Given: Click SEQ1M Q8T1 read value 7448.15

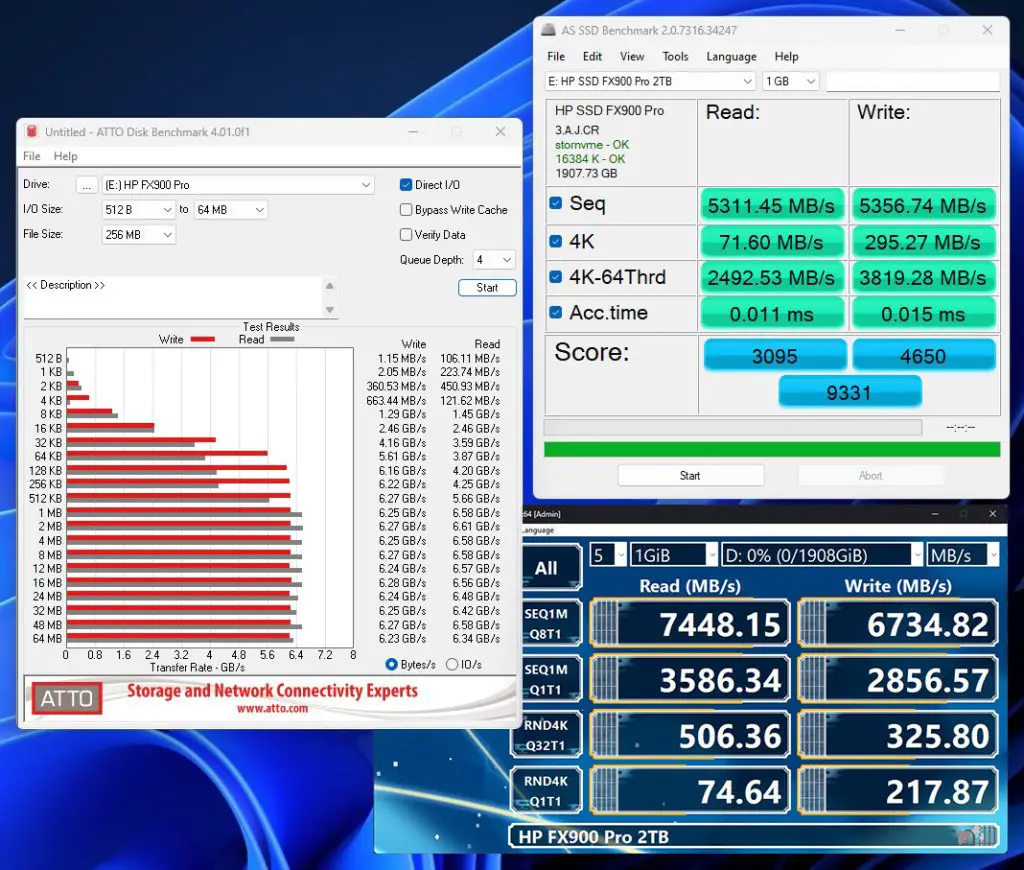Looking at the screenshot, I should click(690, 624).
